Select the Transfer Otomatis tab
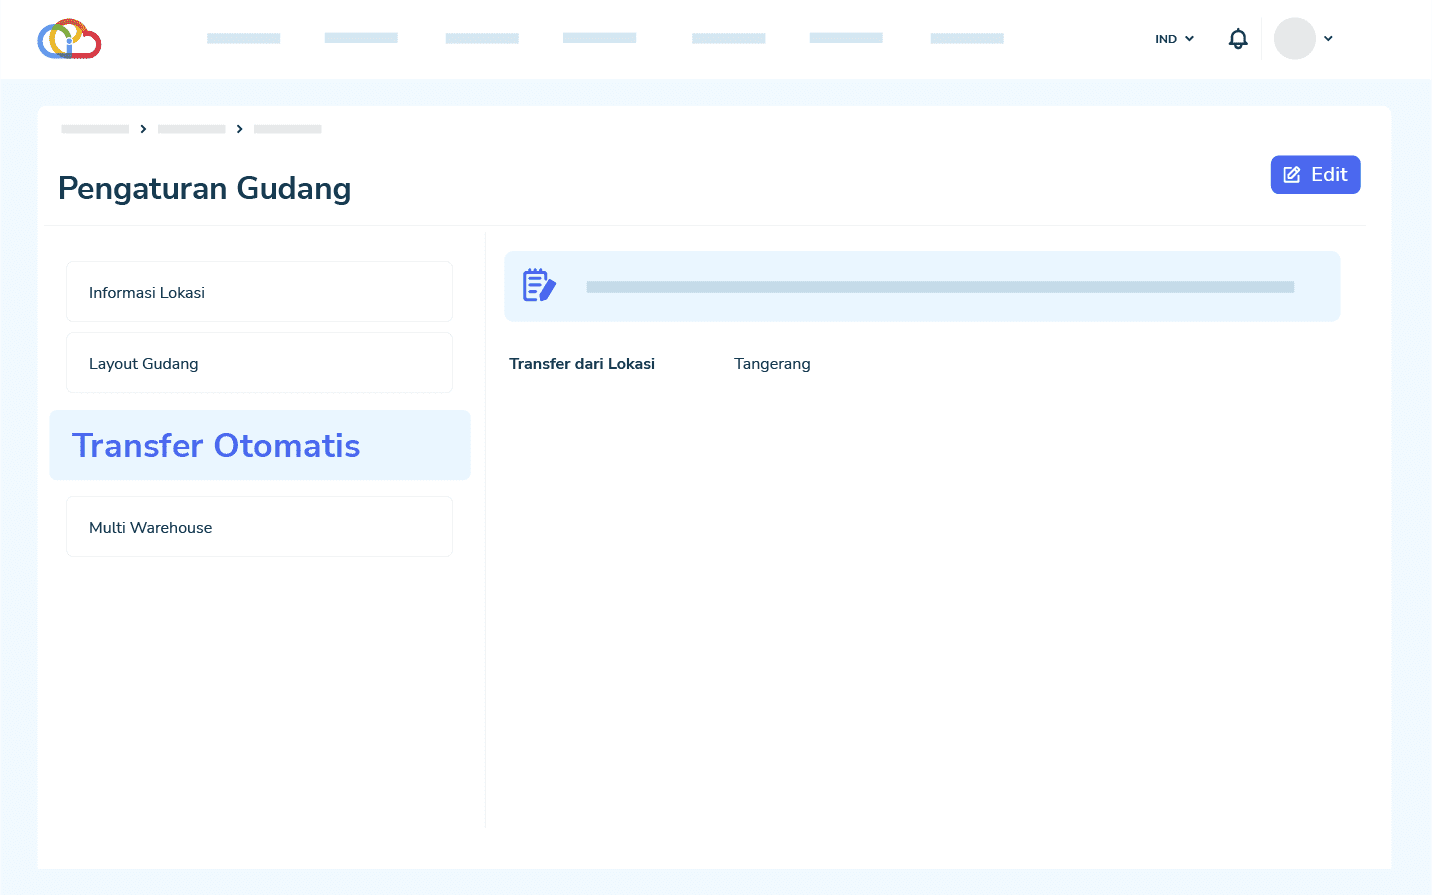The width and height of the screenshot is (1432, 895). coord(259,445)
